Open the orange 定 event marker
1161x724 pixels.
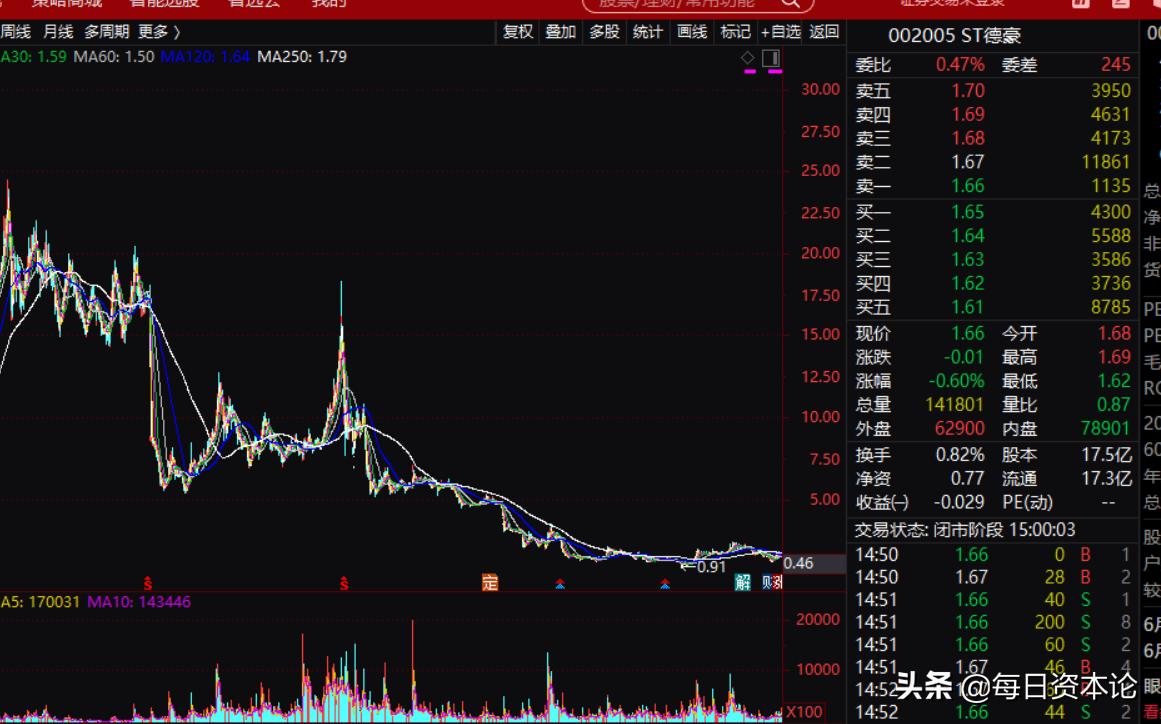[489, 582]
